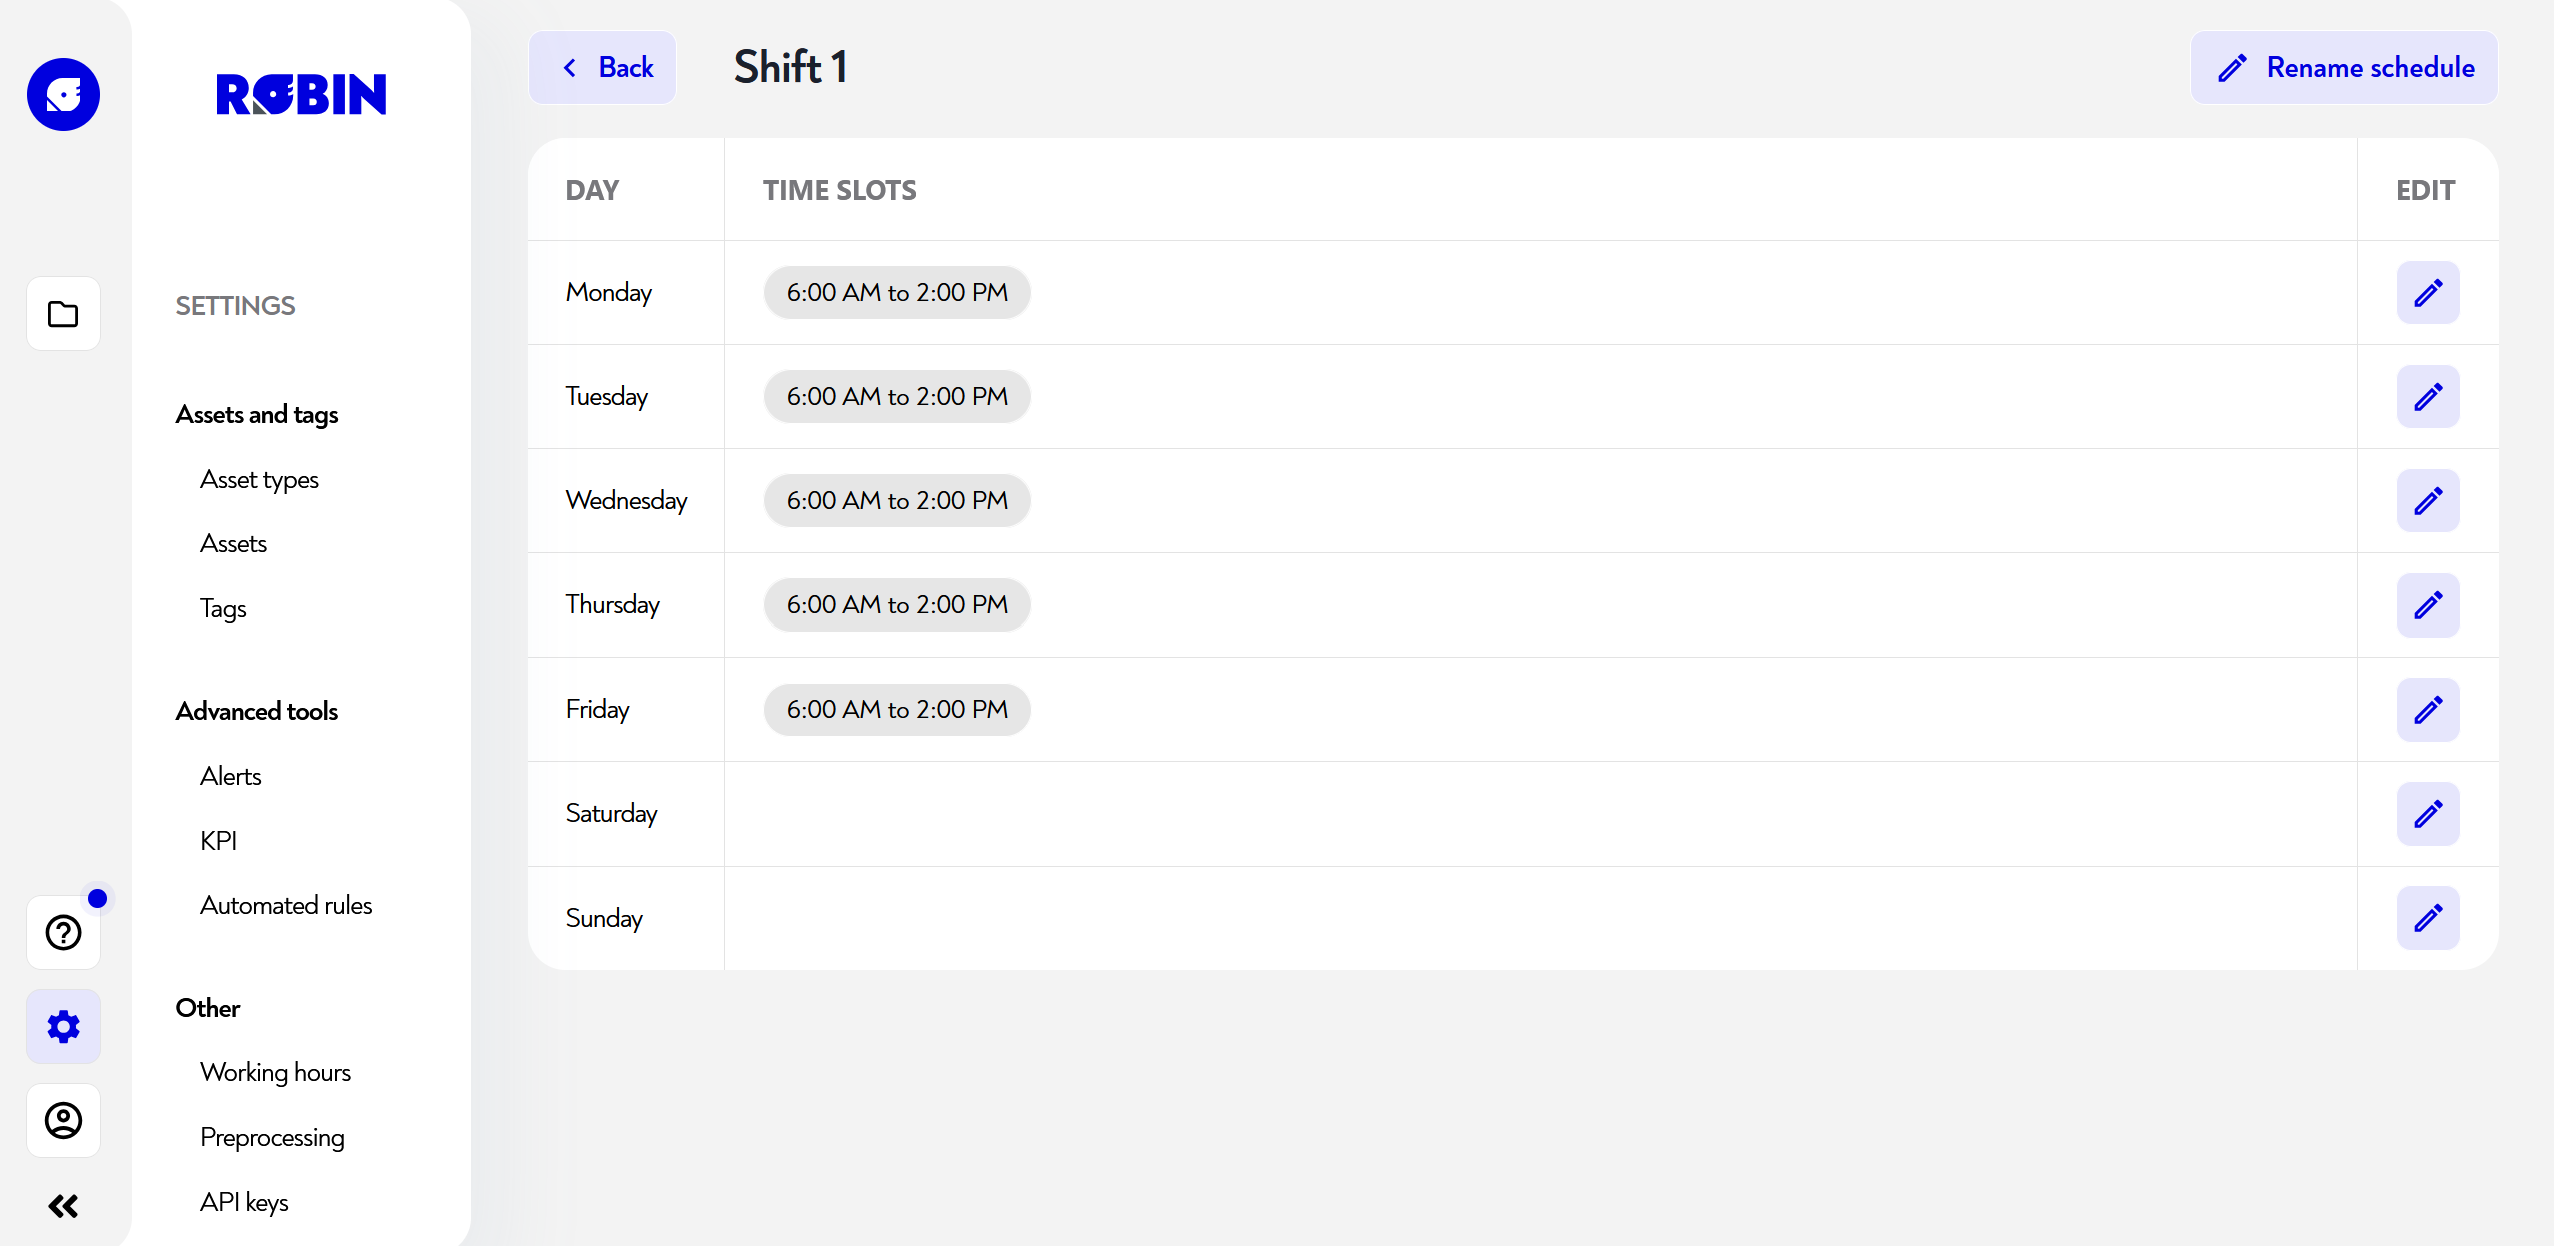Go back using the Back button

click(x=602, y=67)
